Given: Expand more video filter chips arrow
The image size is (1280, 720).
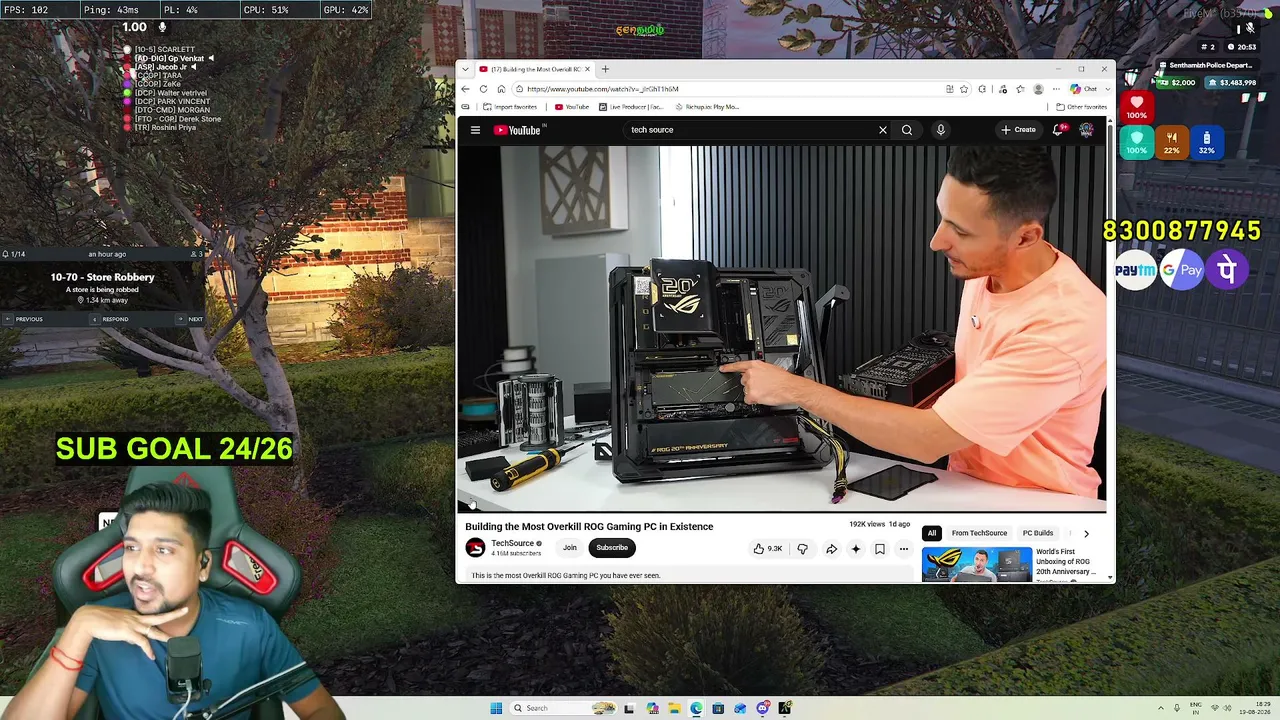Looking at the screenshot, I should pos(1086,533).
